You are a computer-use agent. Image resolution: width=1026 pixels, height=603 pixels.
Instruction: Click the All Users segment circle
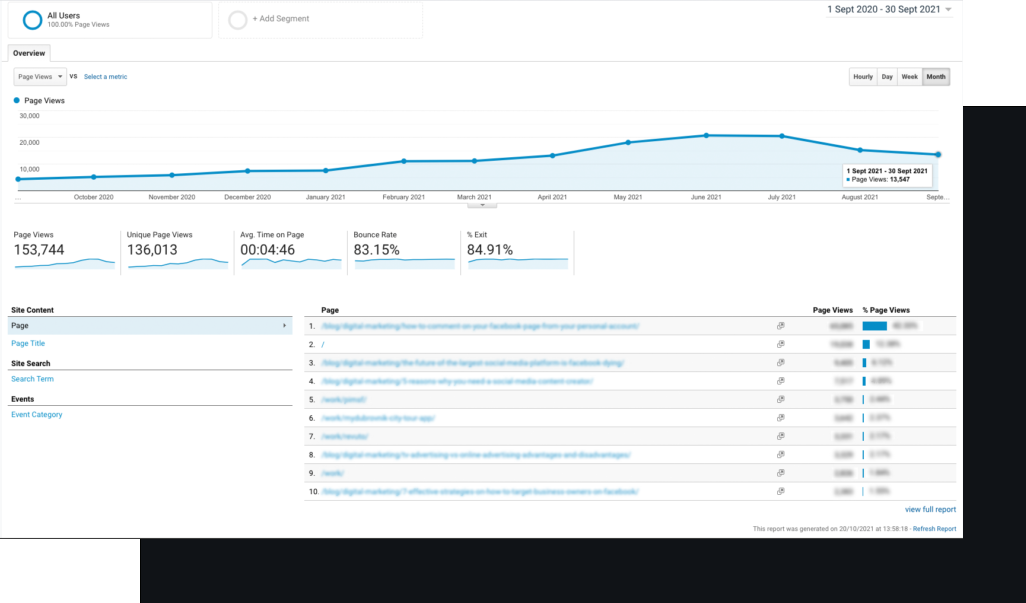[x=32, y=20]
